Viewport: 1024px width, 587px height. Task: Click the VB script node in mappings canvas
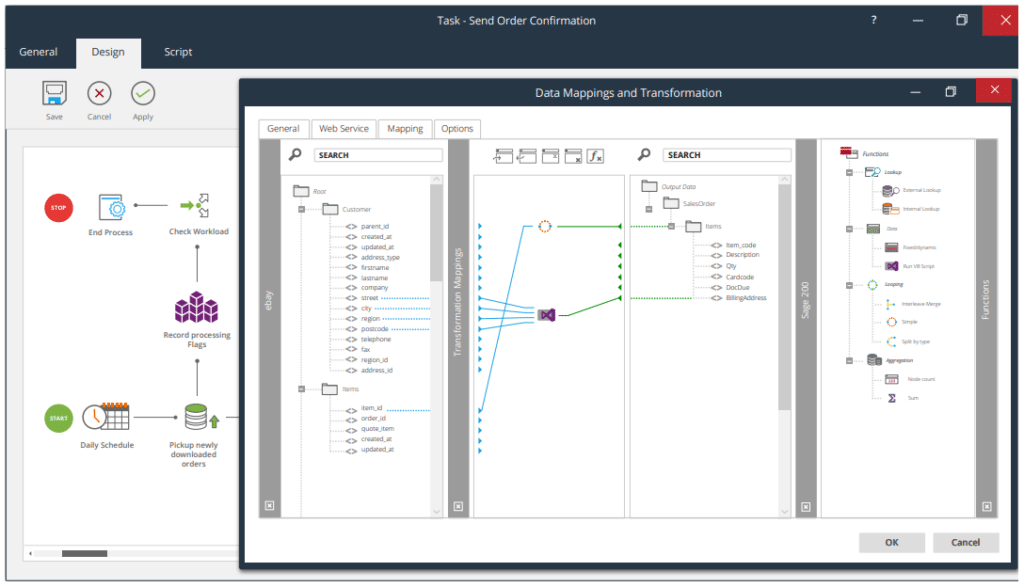tap(546, 315)
